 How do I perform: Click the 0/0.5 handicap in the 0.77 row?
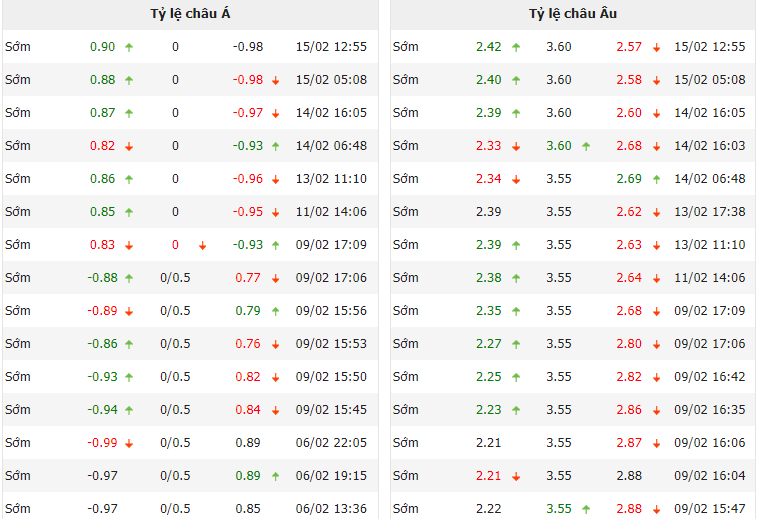(175, 278)
